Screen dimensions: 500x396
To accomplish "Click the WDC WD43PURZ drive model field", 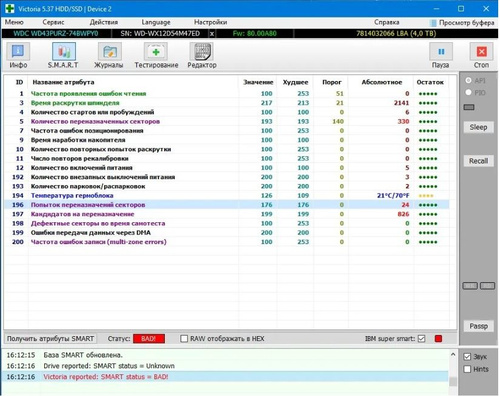I will pyautogui.click(x=56, y=34).
